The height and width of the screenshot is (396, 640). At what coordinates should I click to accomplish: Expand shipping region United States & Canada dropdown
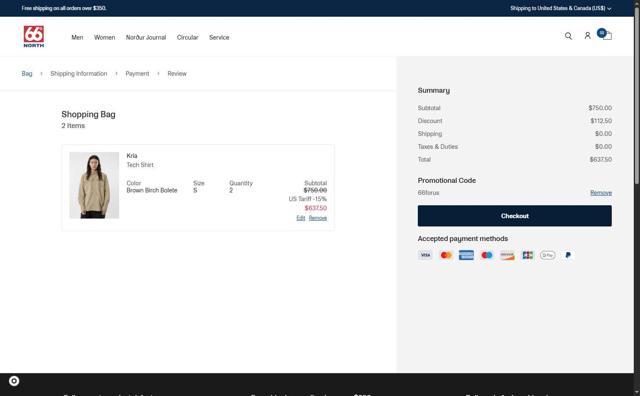click(560, 8)
